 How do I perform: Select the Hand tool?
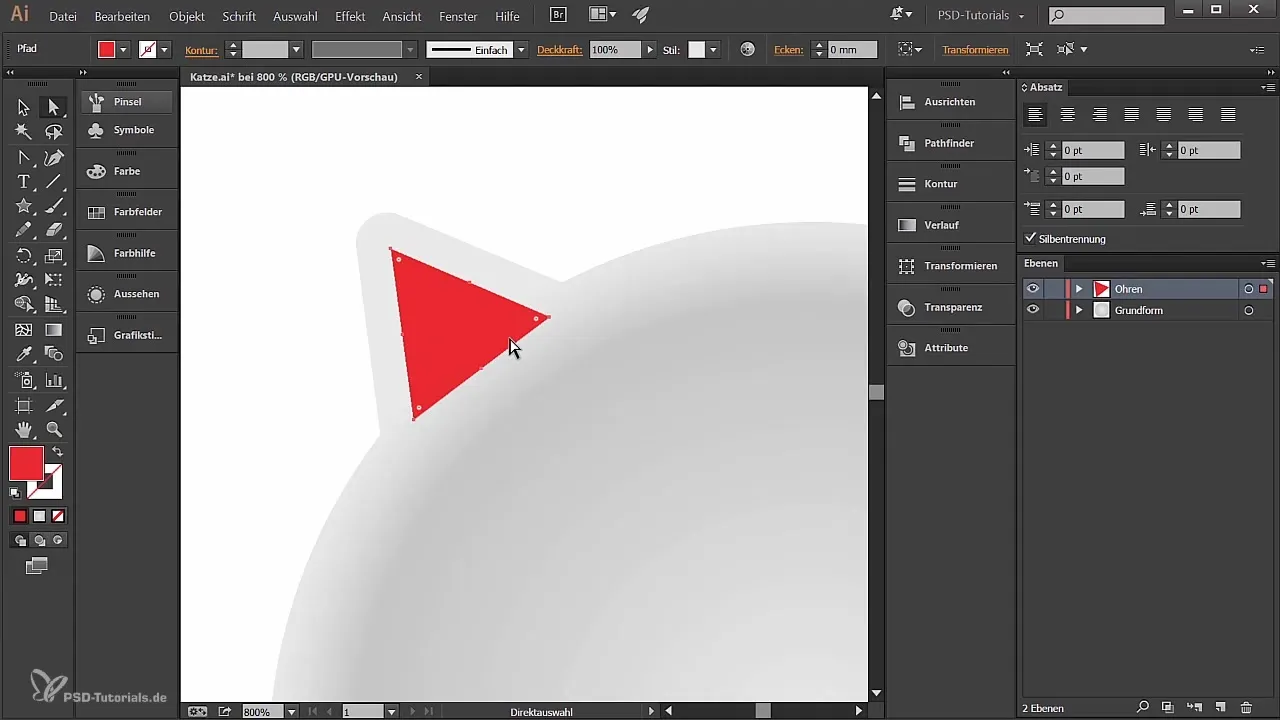pos(23,430)
